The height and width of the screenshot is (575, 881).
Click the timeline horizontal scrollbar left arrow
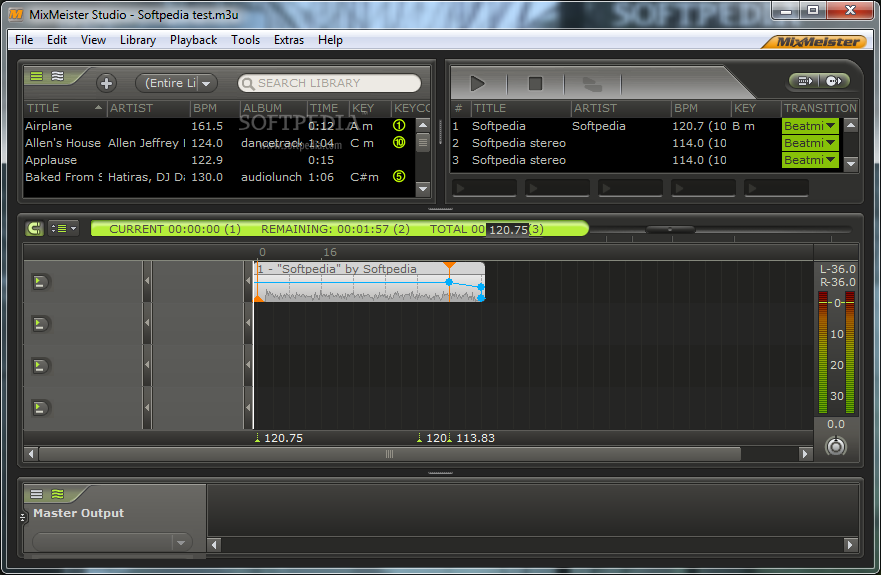point(31,454)
